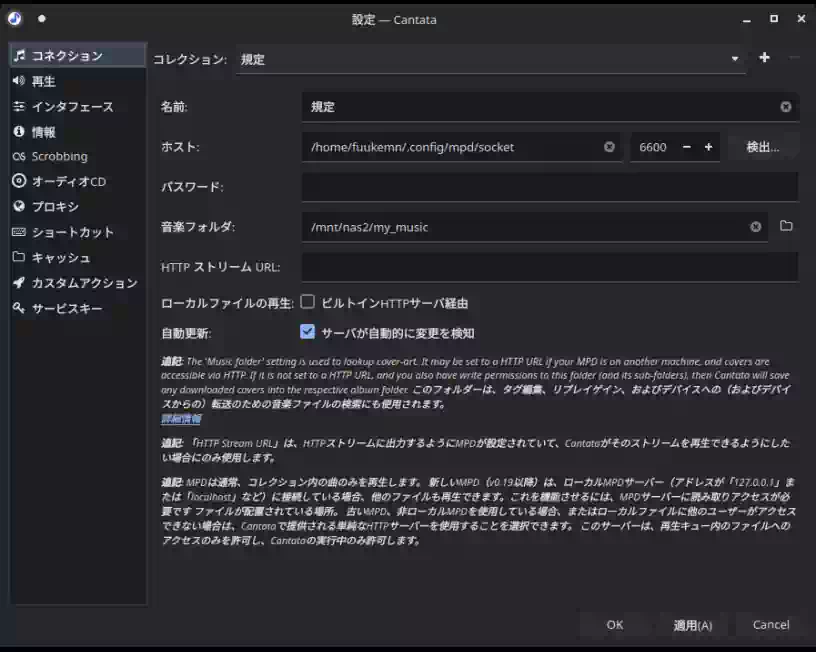Open the オーディオCD settings page
Screen dimensions: 816x652
coord(77,181)
